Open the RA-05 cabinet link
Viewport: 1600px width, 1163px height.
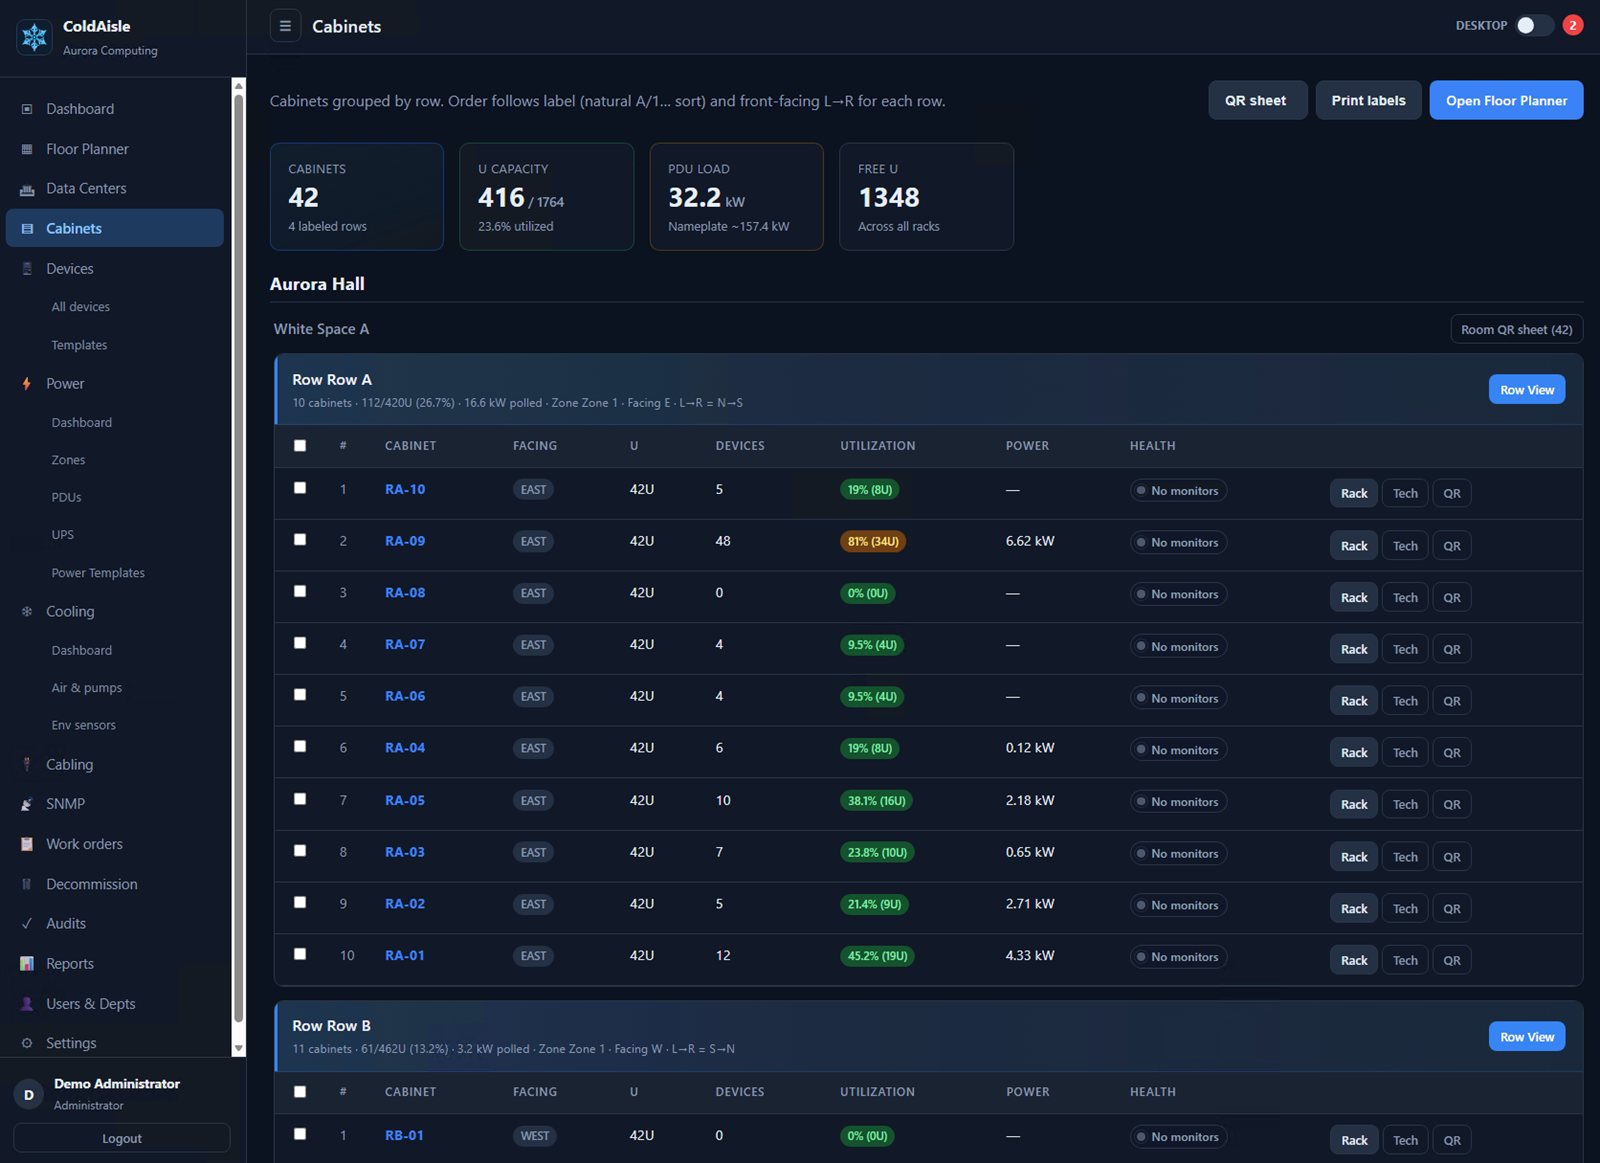(x=405, y=800)
